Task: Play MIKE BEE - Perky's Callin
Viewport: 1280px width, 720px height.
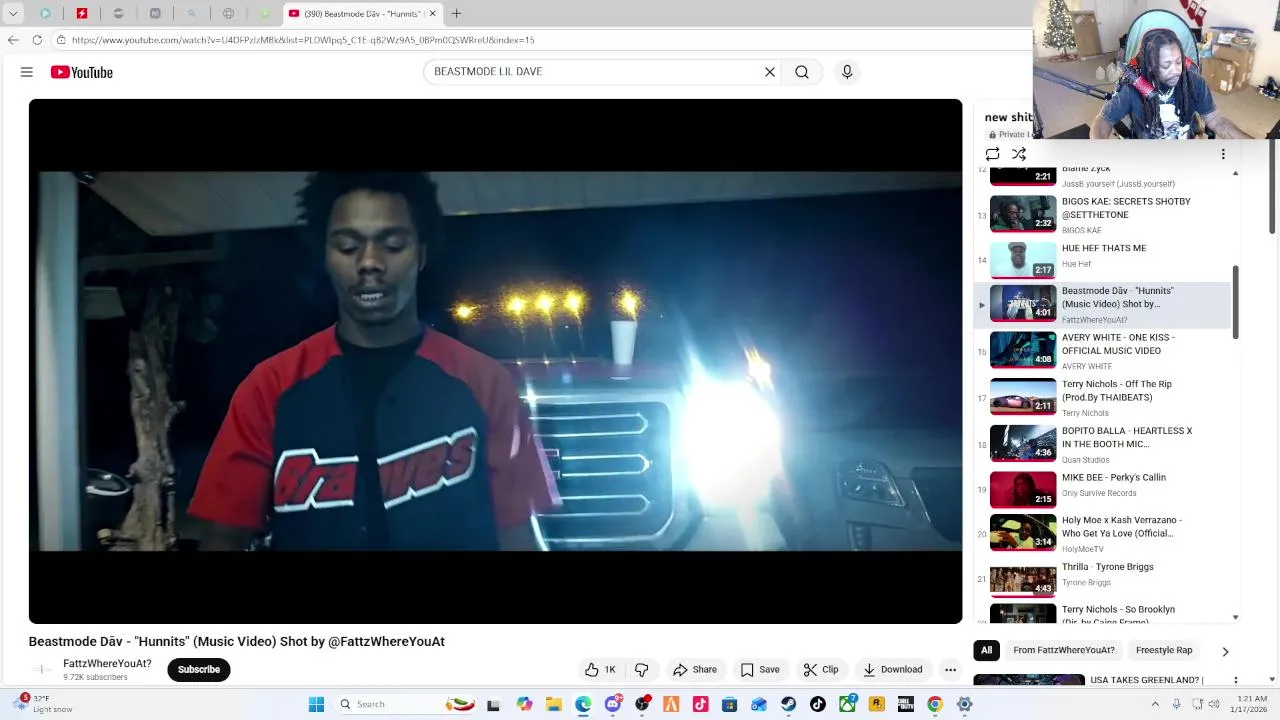Action: (x=1102, y=490)
